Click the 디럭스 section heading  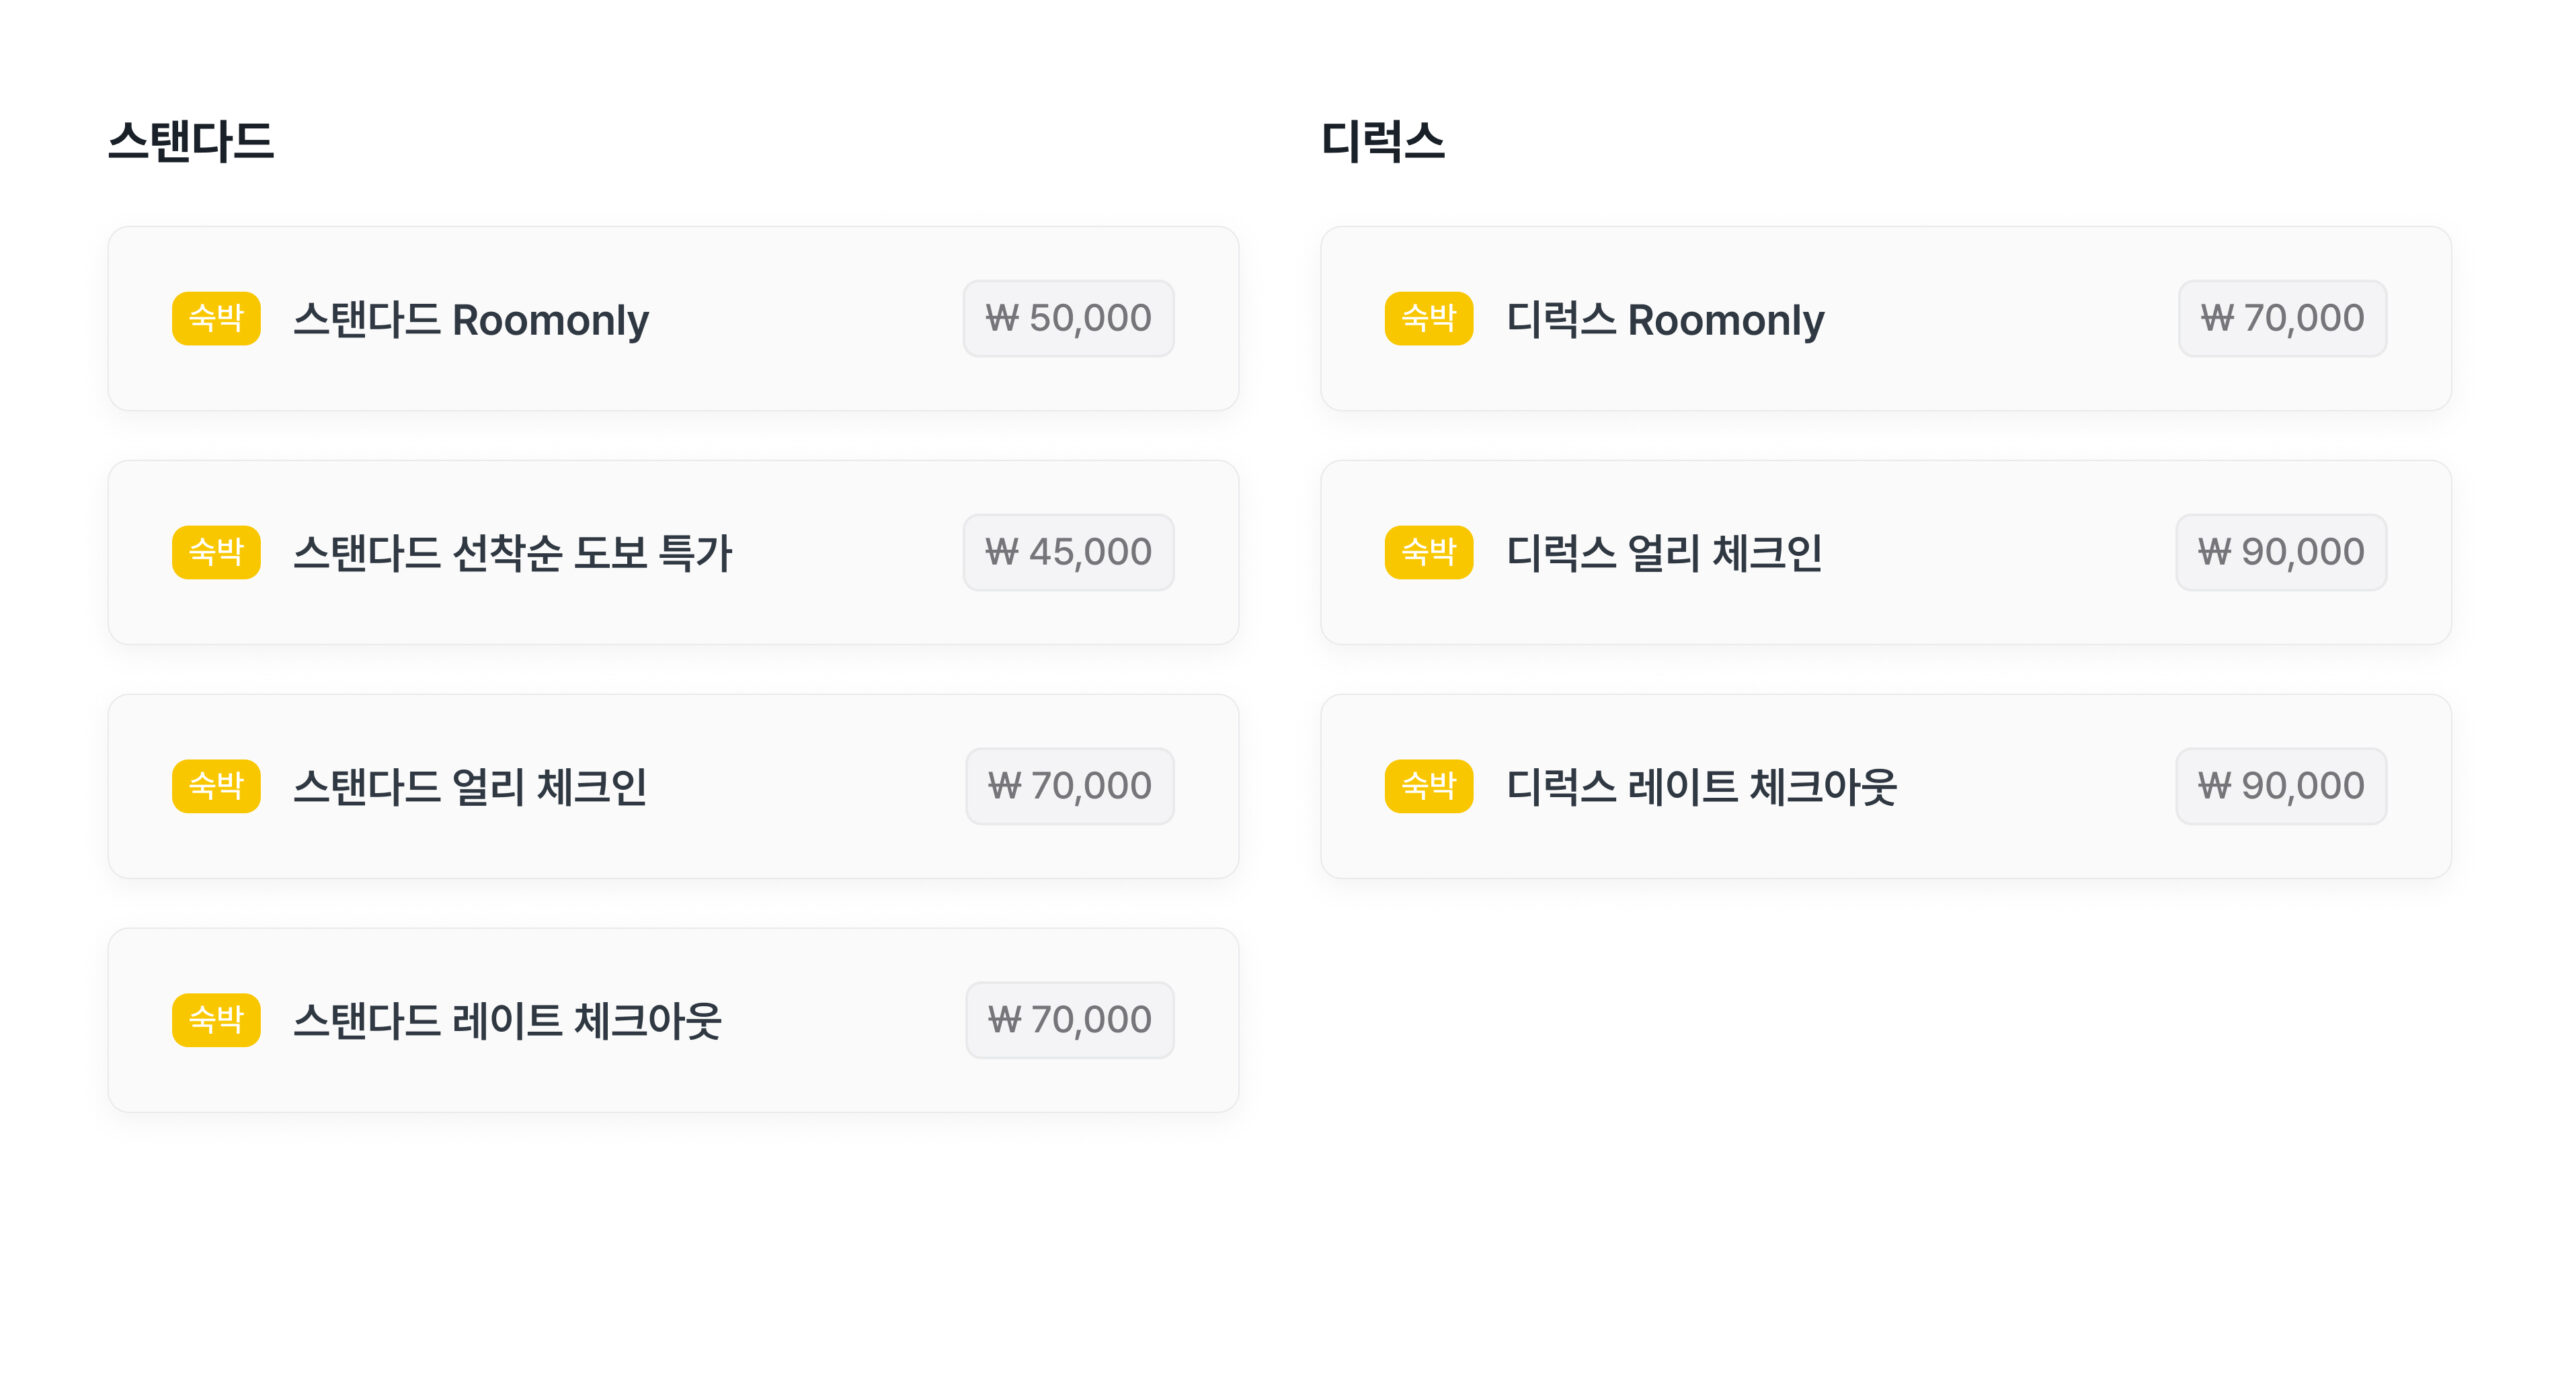pos(1383,141)
